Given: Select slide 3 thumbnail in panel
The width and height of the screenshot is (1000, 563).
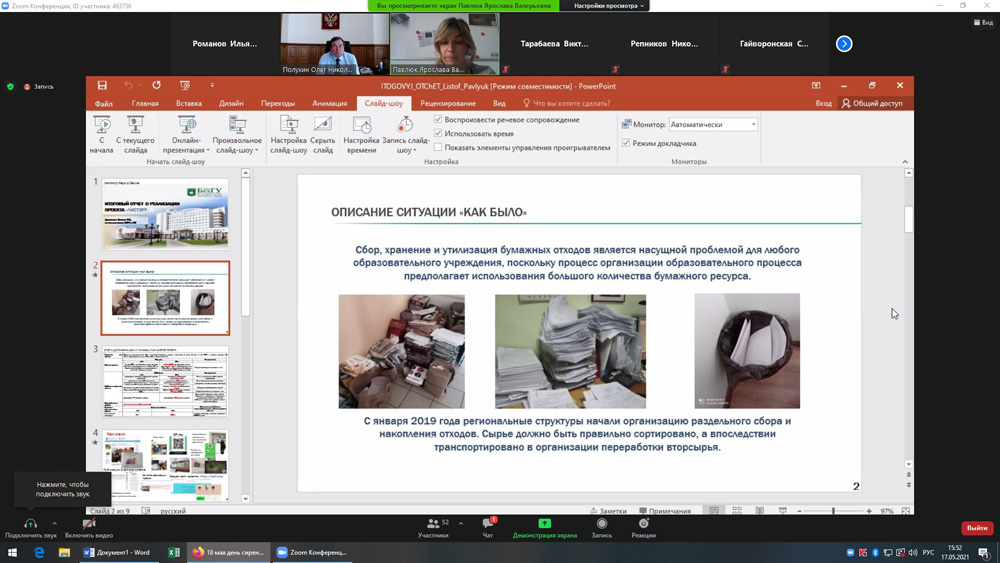Looking at the screenshot, I should [165, 381].
